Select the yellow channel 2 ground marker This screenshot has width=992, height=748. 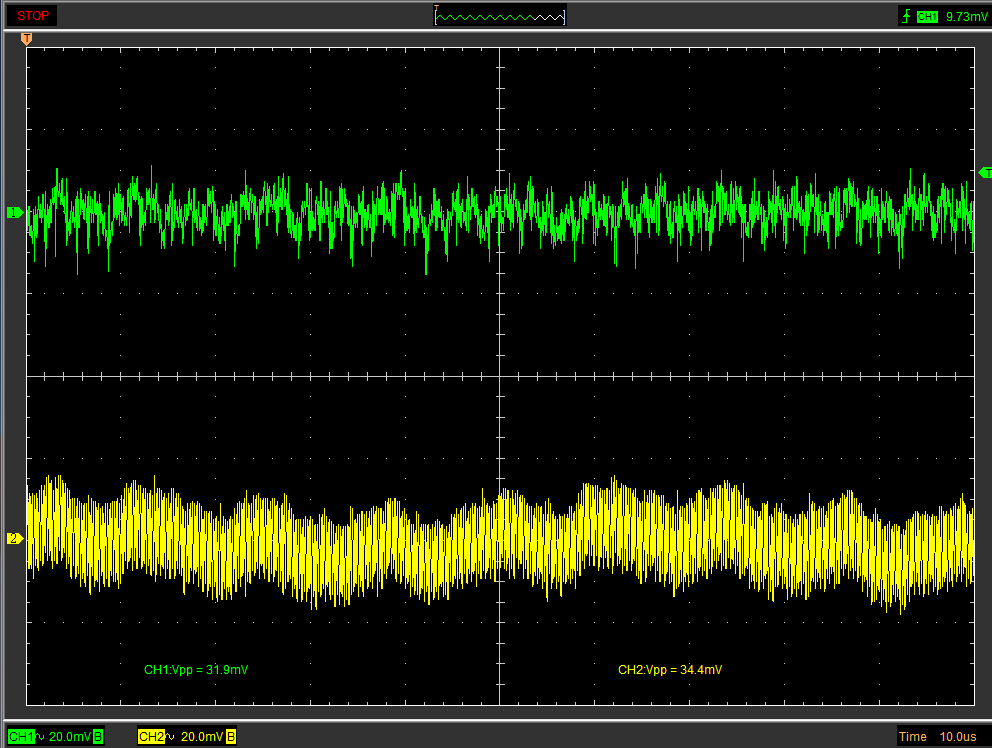click(14, 539)
